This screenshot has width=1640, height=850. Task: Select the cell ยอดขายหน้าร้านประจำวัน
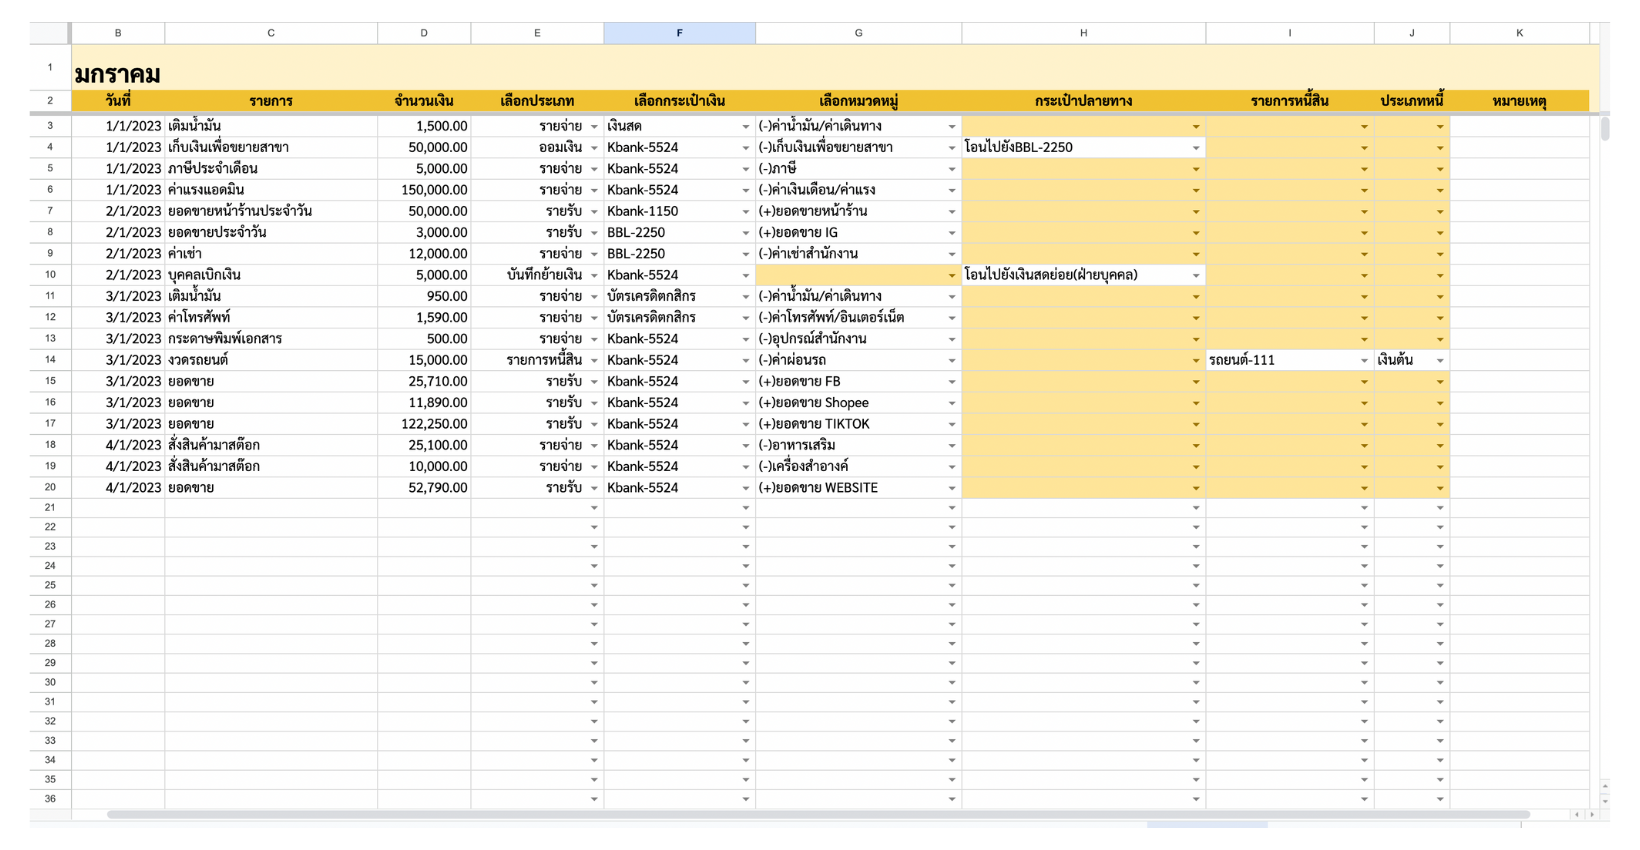(271, 211)
